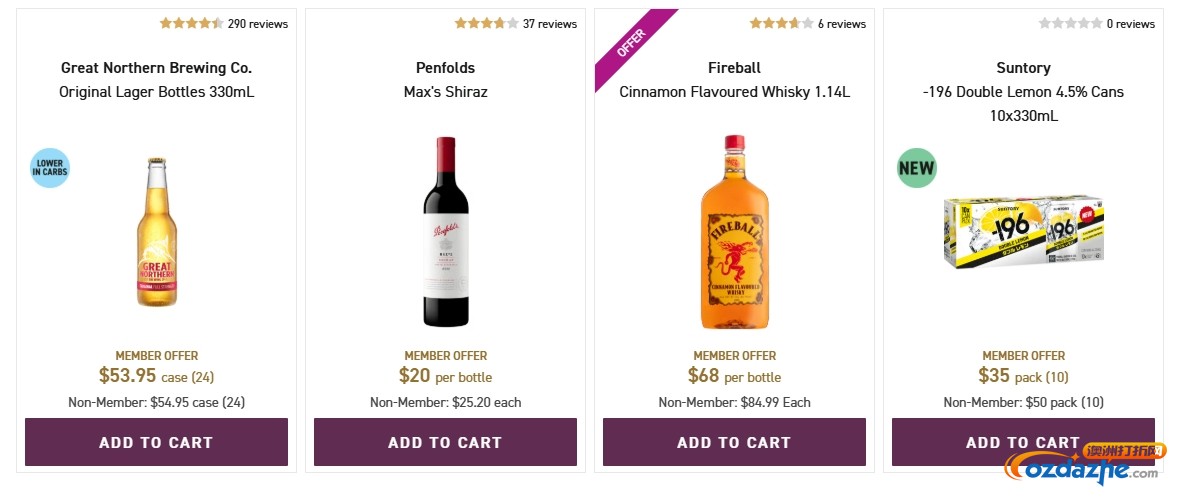Open Penfolds Max's Shiraz product title
Image resolution: width=1189 pixels, height=498 pixels.
pyautogui.click(x=445, y=92)
